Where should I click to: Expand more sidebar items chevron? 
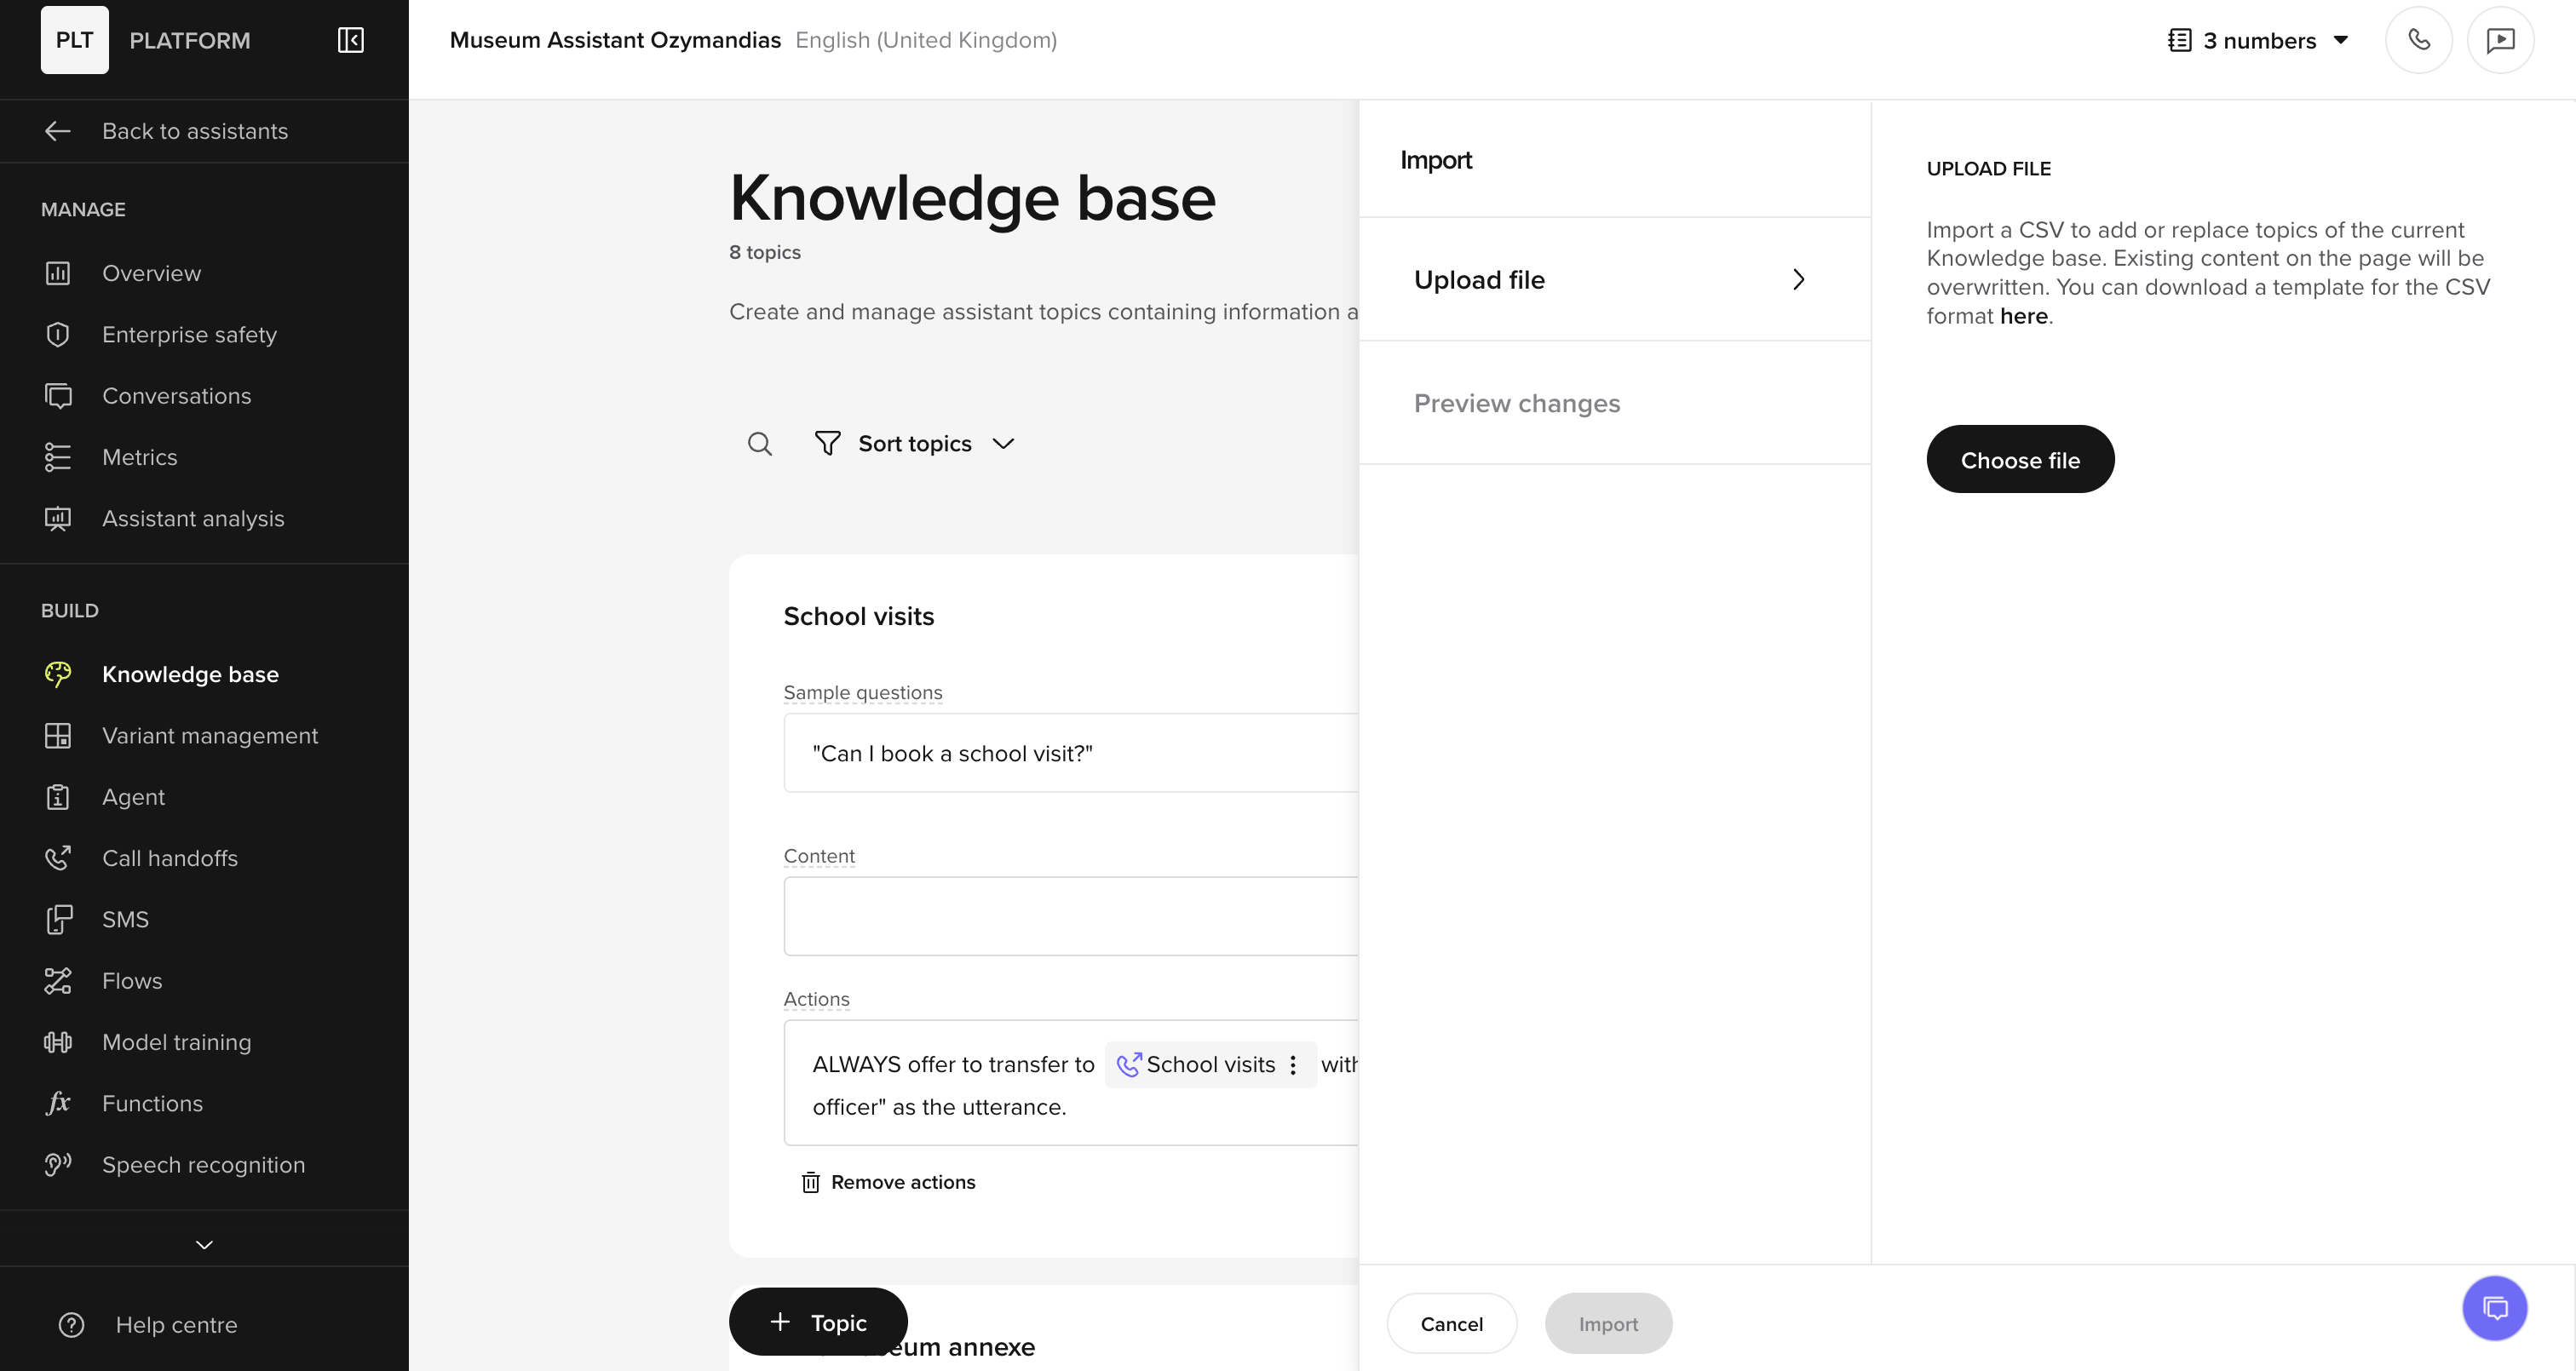(x=204, y=1244)
